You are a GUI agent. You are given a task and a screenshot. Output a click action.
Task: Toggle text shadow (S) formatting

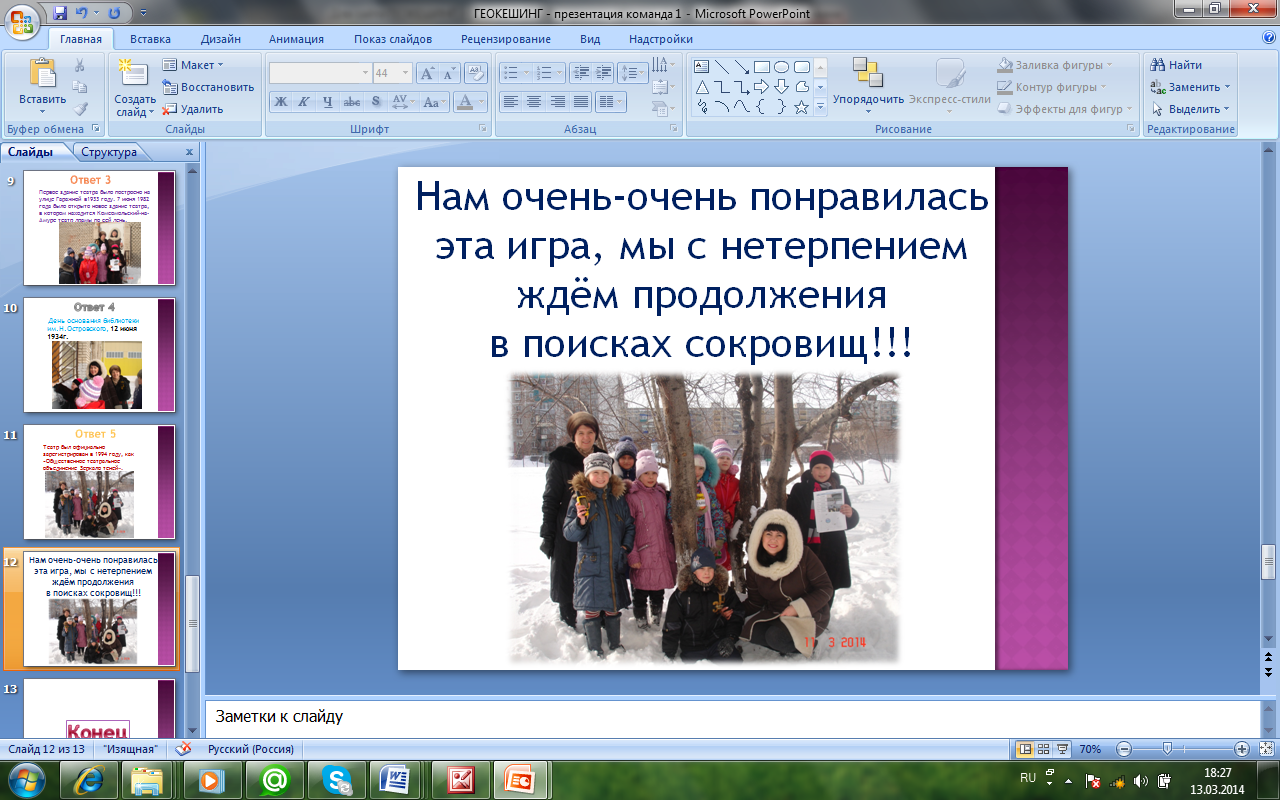tap(375, 102)
